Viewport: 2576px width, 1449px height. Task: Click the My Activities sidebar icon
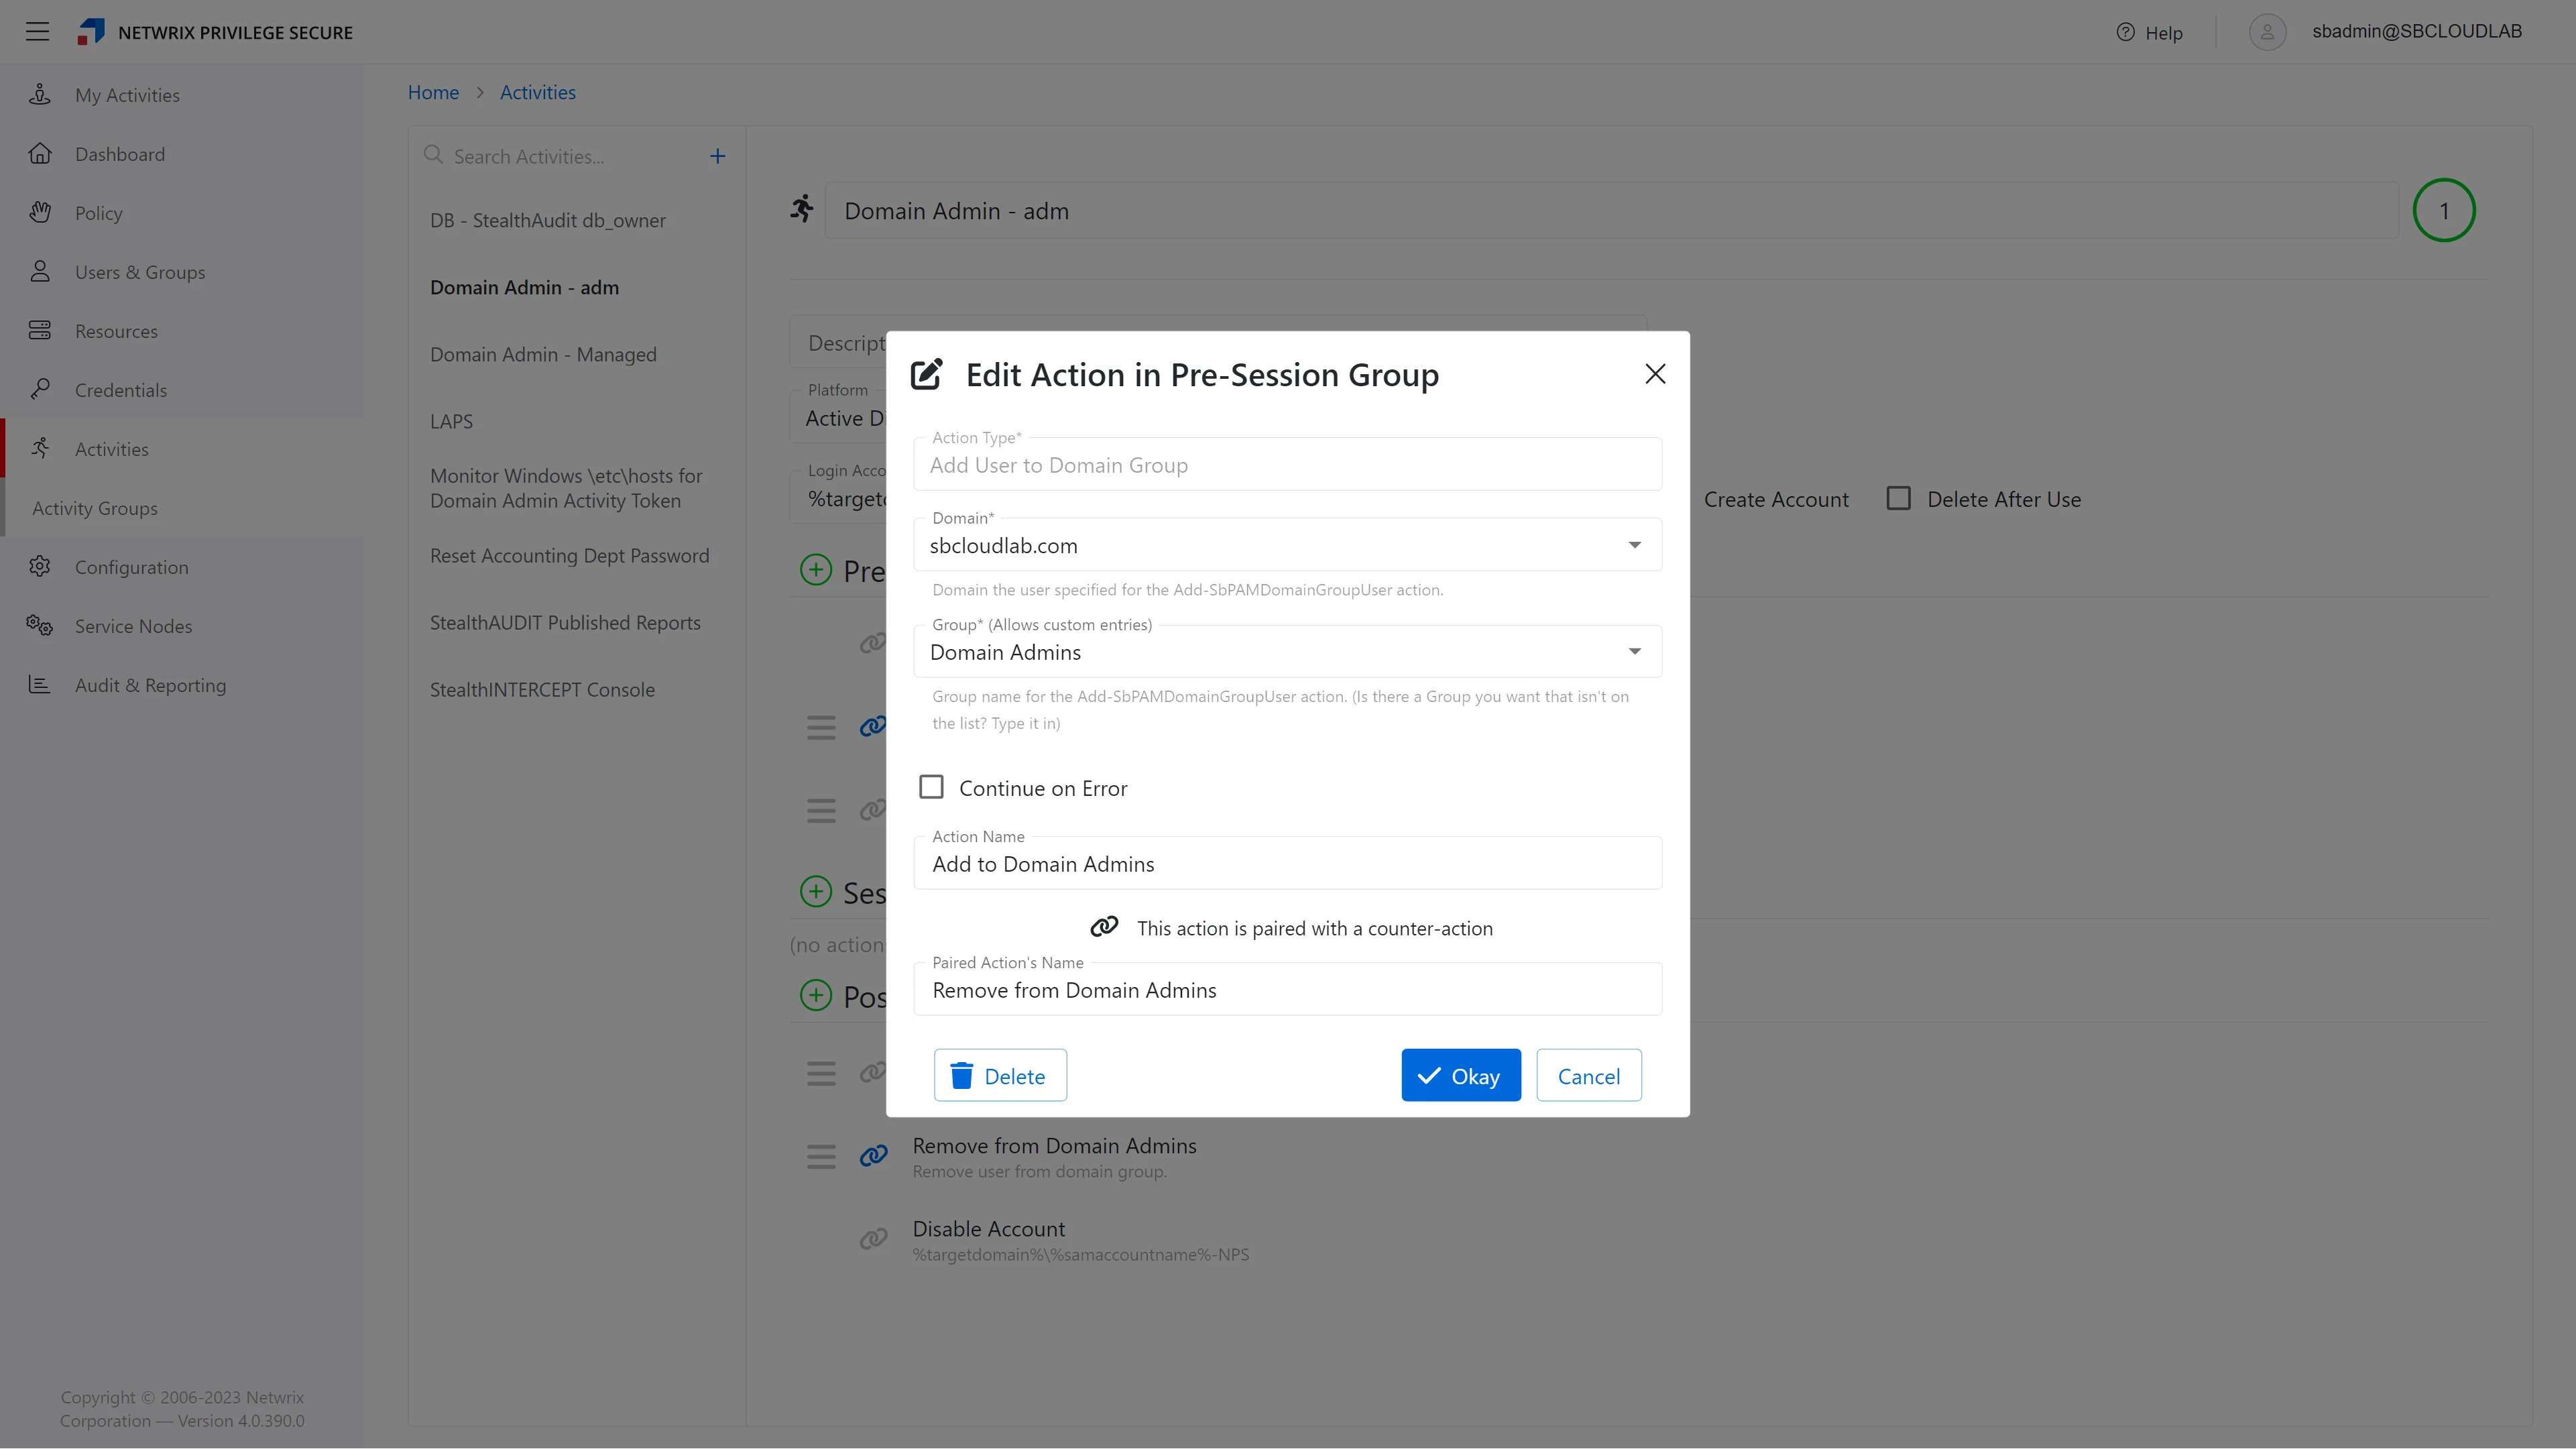[40, 95]
